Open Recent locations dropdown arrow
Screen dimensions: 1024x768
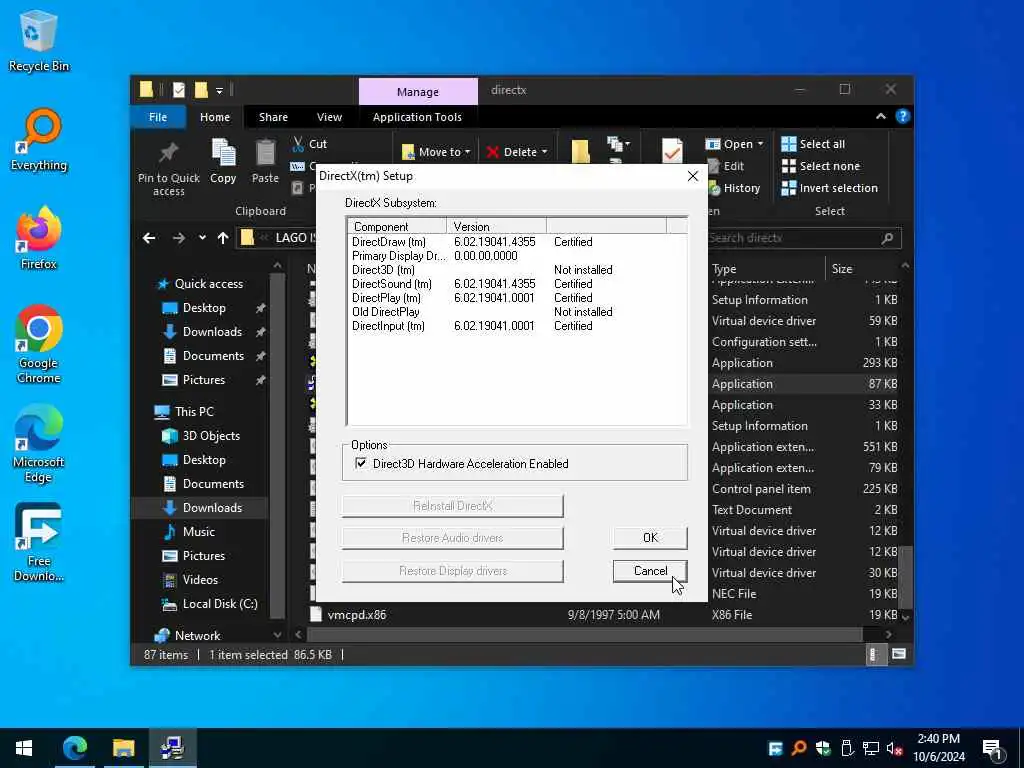pyautogui.click(x=202, y=238)
